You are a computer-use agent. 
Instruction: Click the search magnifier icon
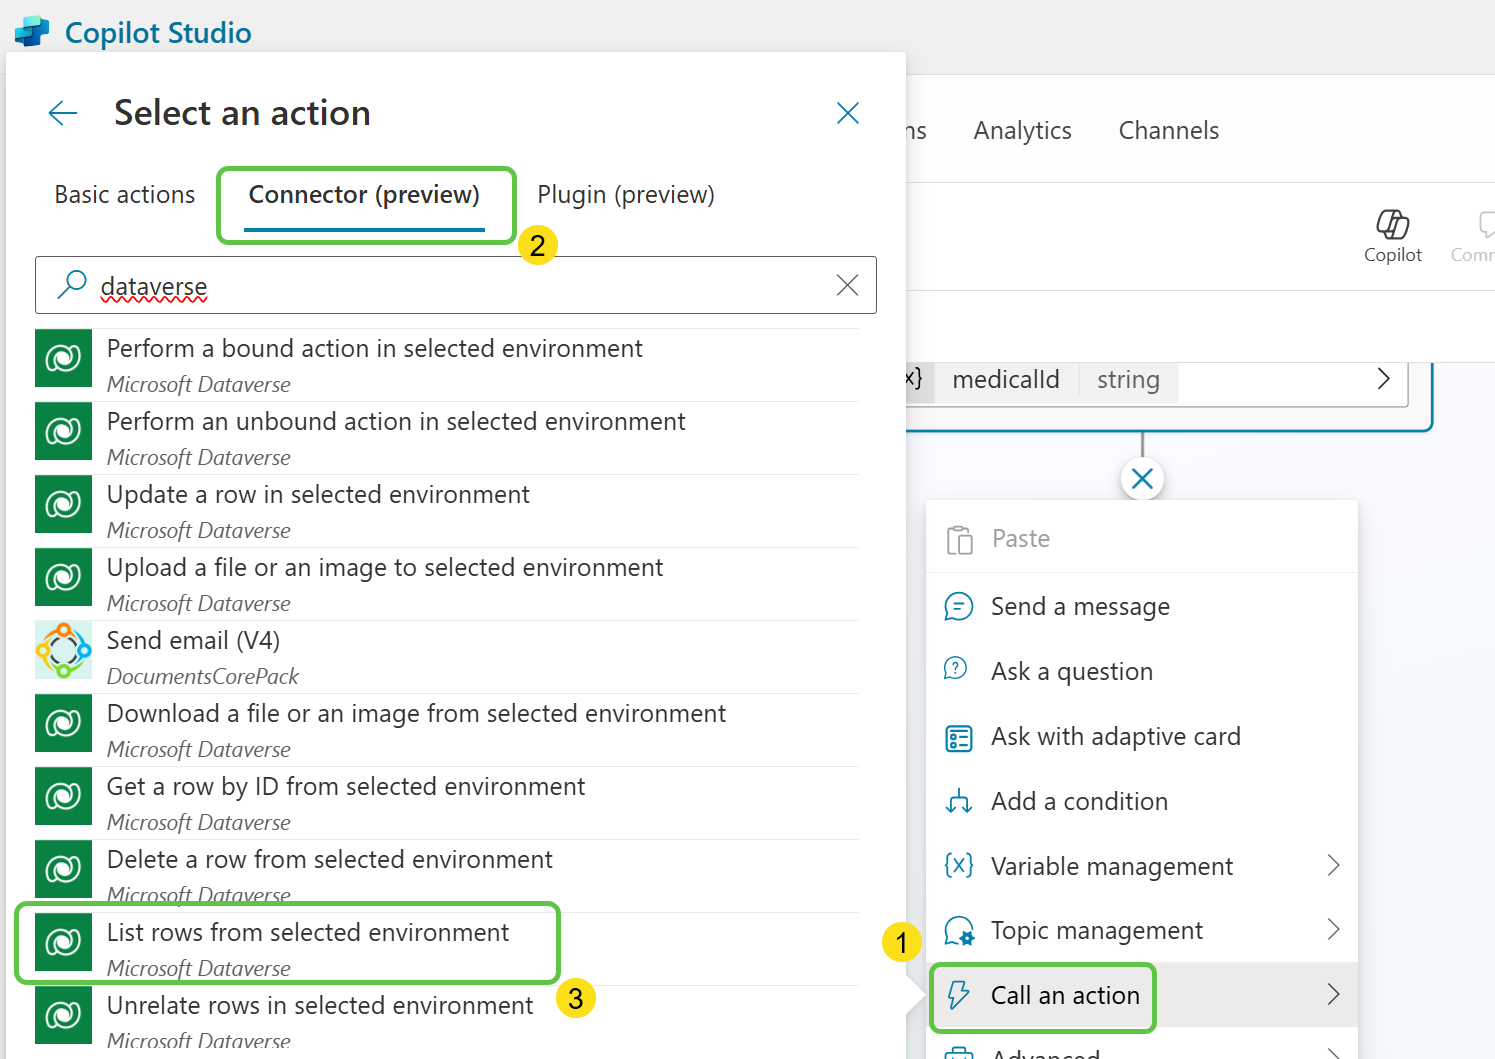[x=70, y=285]
